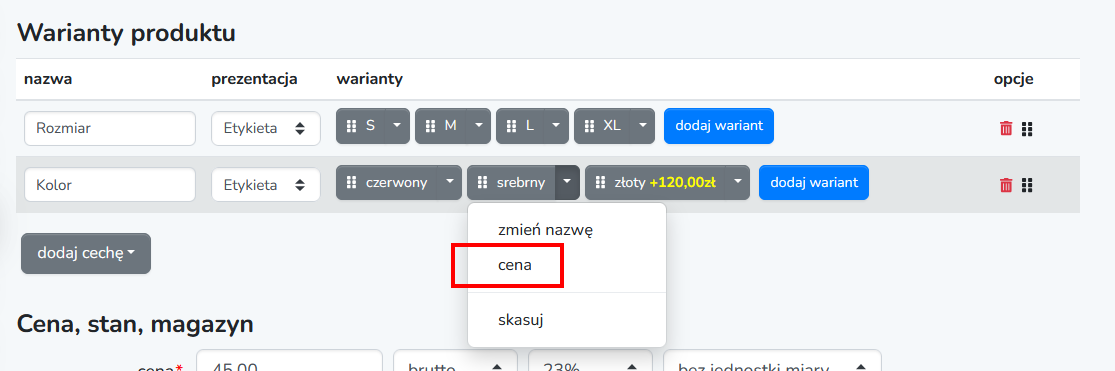Screen dimensions: 1115x371
Task: Open the czerwony variant dropdown arrow
Action: click(x=449, y=183)
